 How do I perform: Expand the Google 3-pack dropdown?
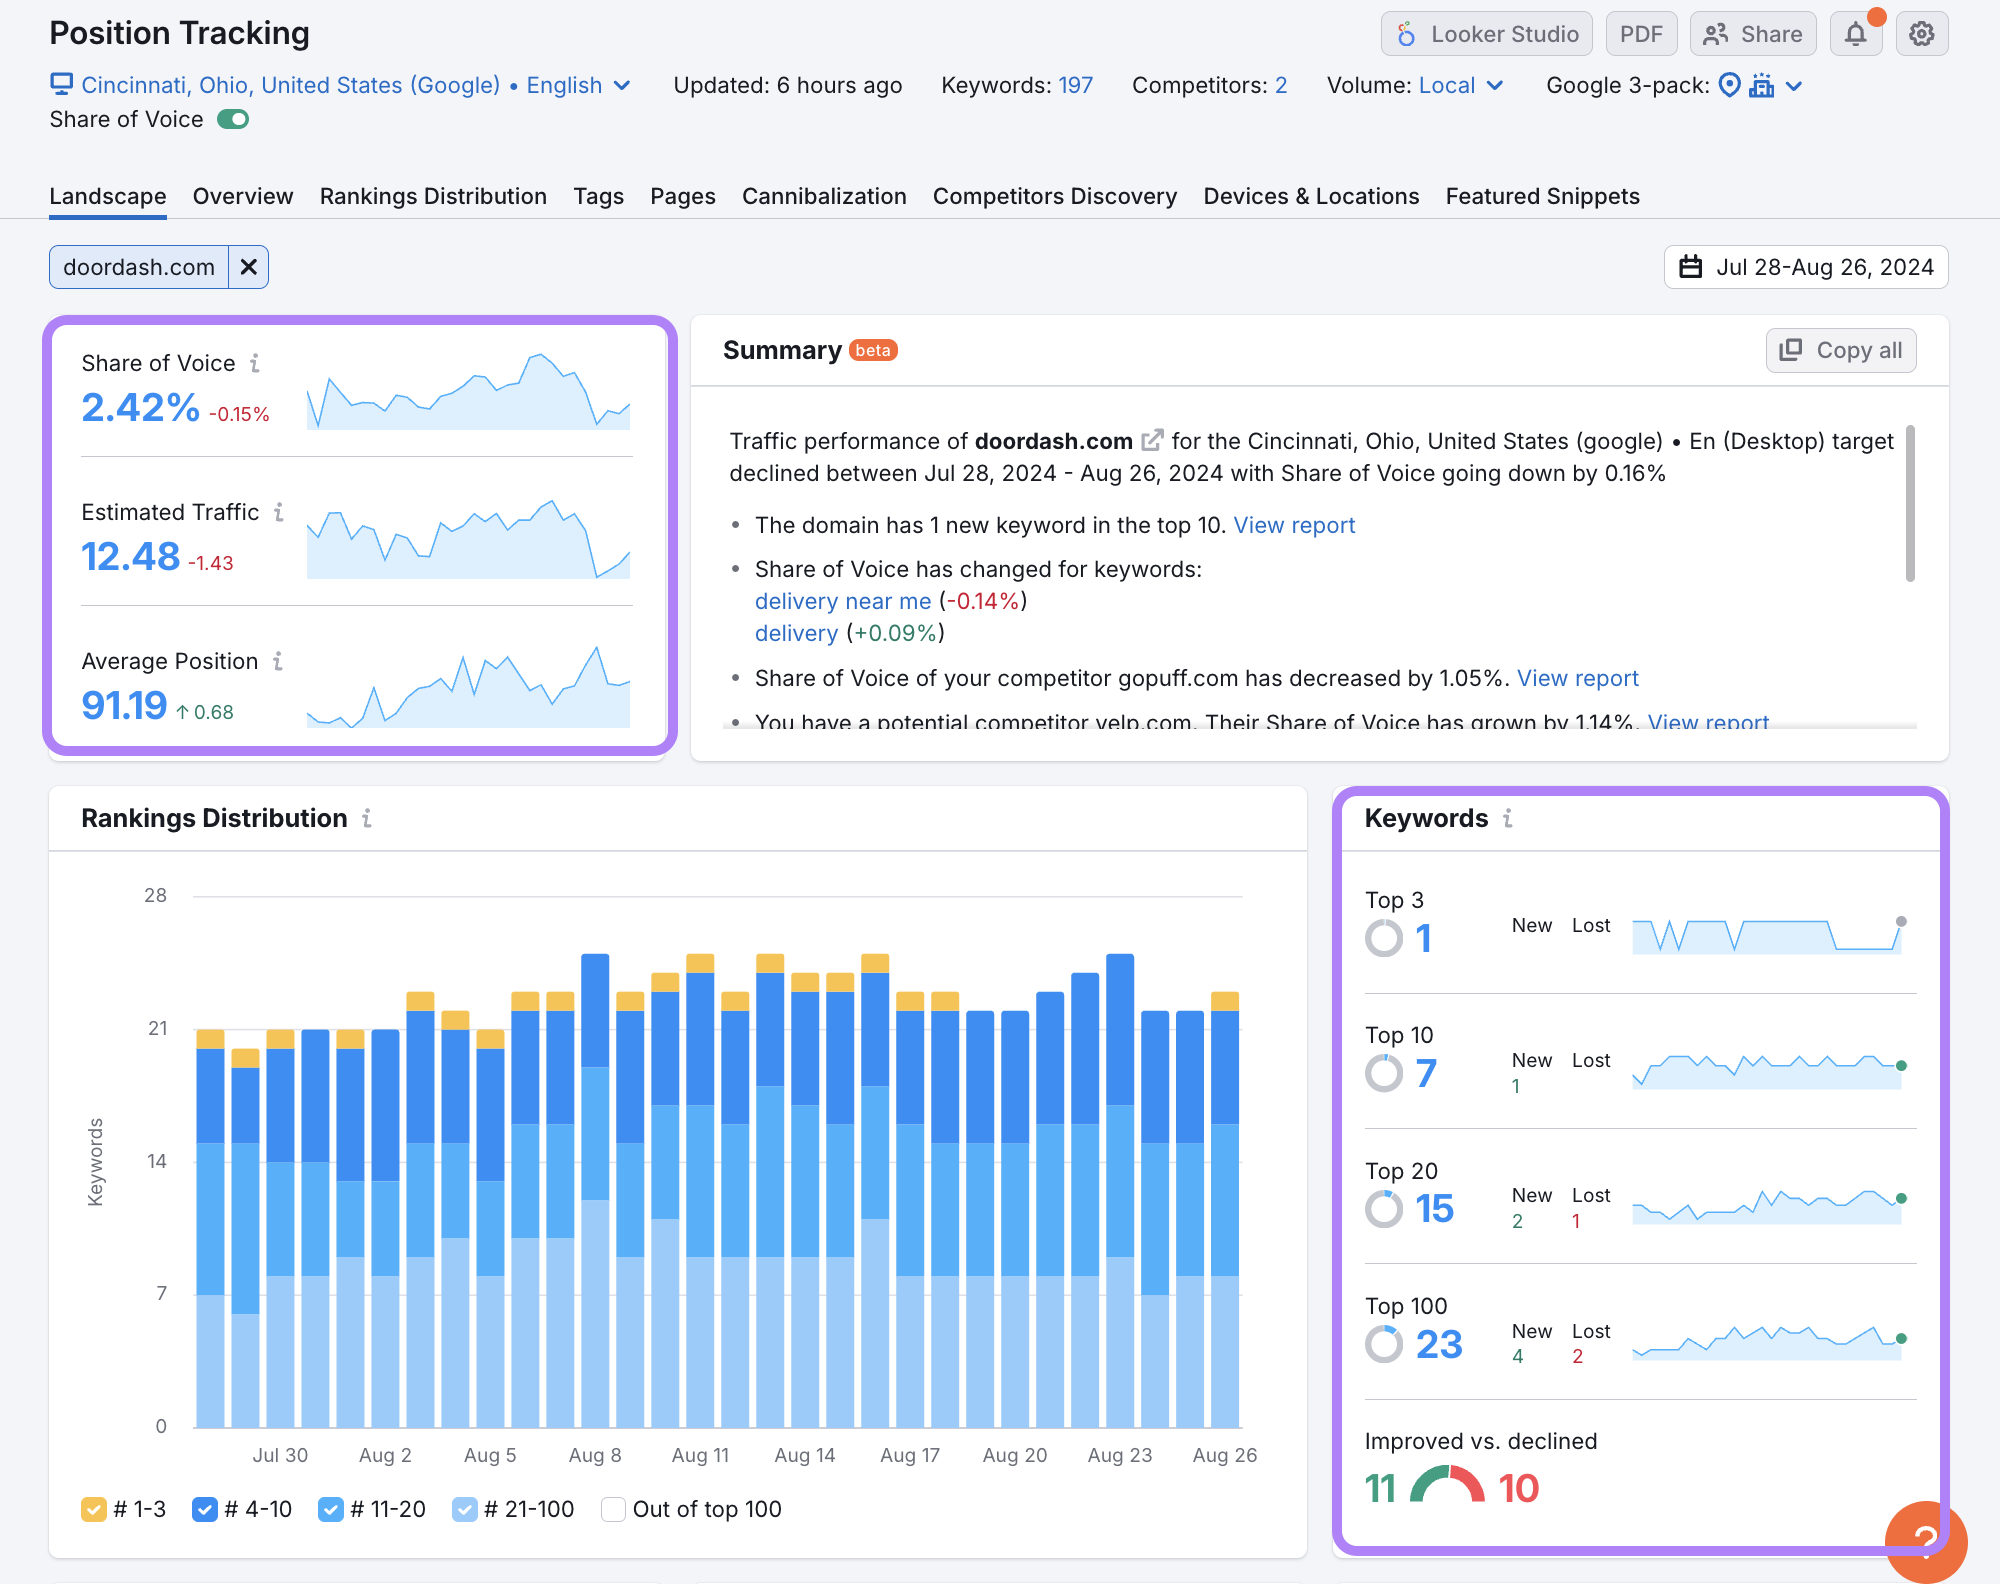(1794, 86)
